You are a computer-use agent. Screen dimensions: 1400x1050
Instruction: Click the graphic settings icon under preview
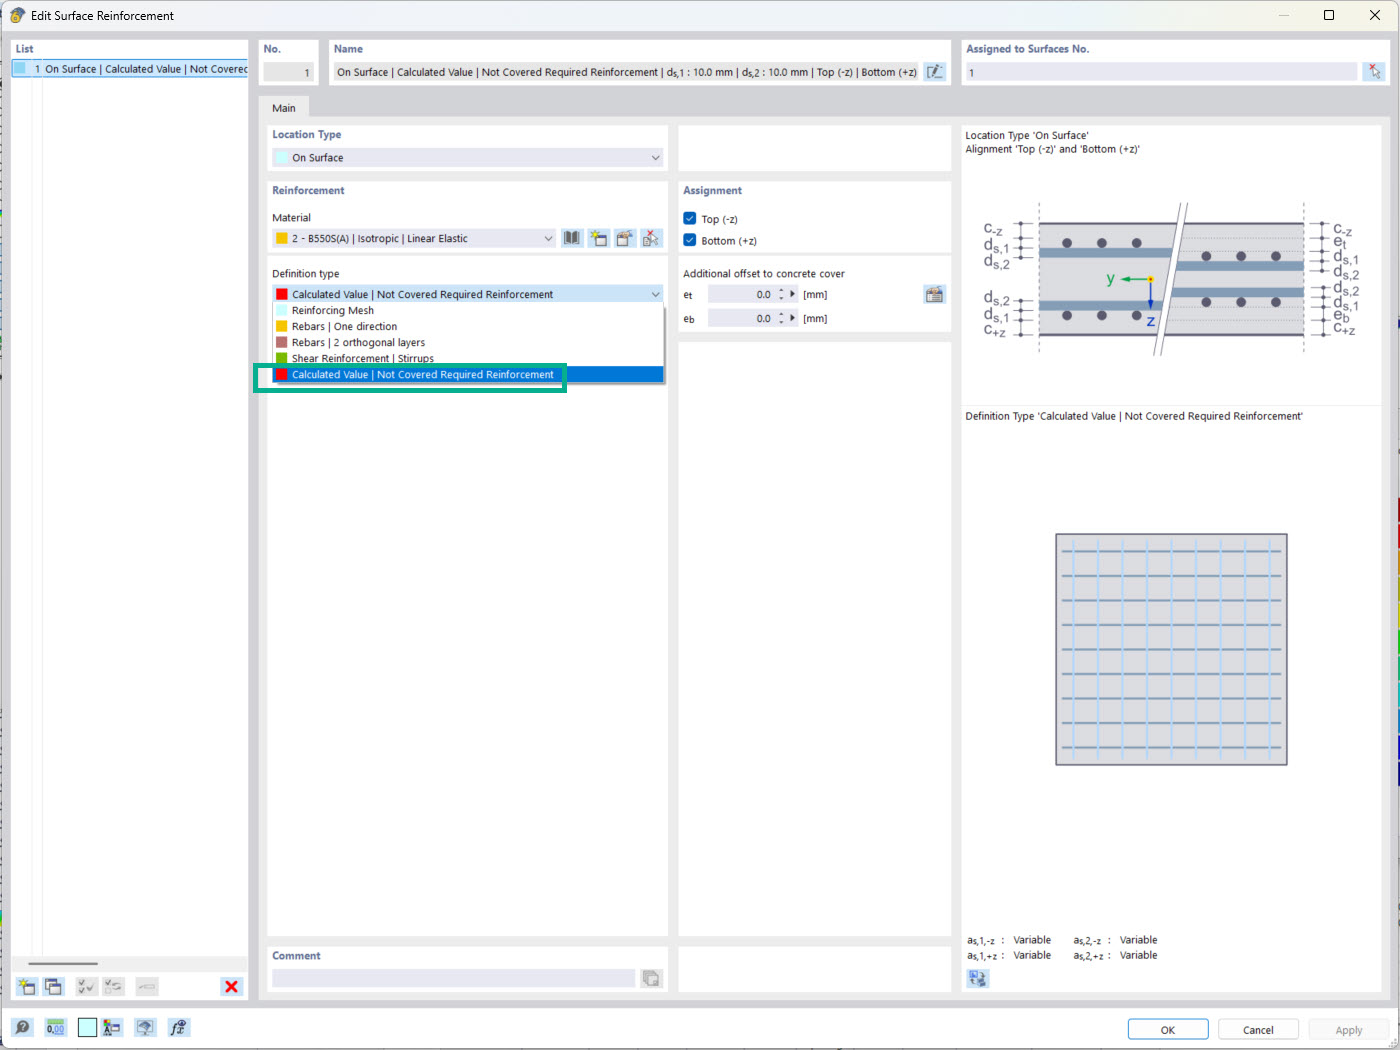[x=978, y=978]
